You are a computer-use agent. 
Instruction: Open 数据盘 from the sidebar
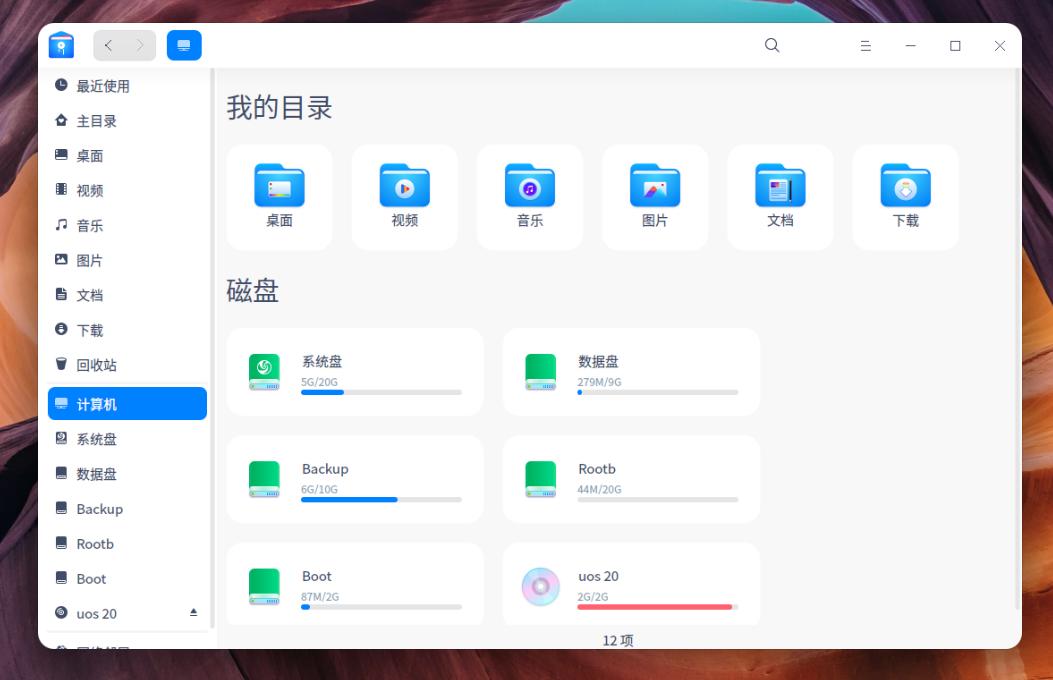point(95,473)
